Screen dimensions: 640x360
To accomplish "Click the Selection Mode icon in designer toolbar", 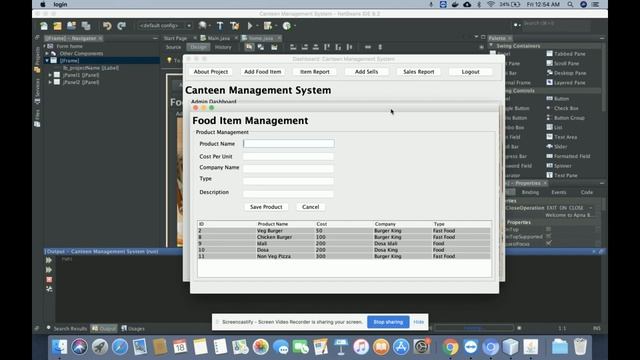I will click(x=249, y=47).
